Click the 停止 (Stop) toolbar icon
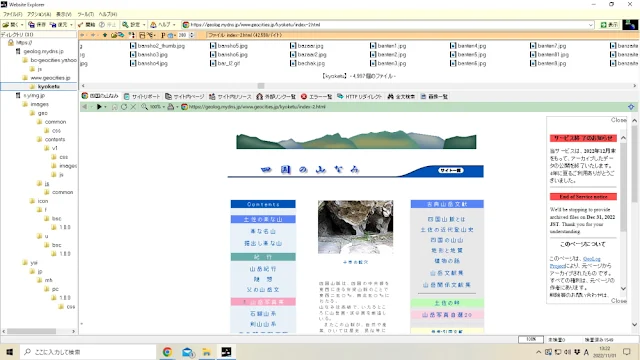The image size is (640, 360). point(102,25)
